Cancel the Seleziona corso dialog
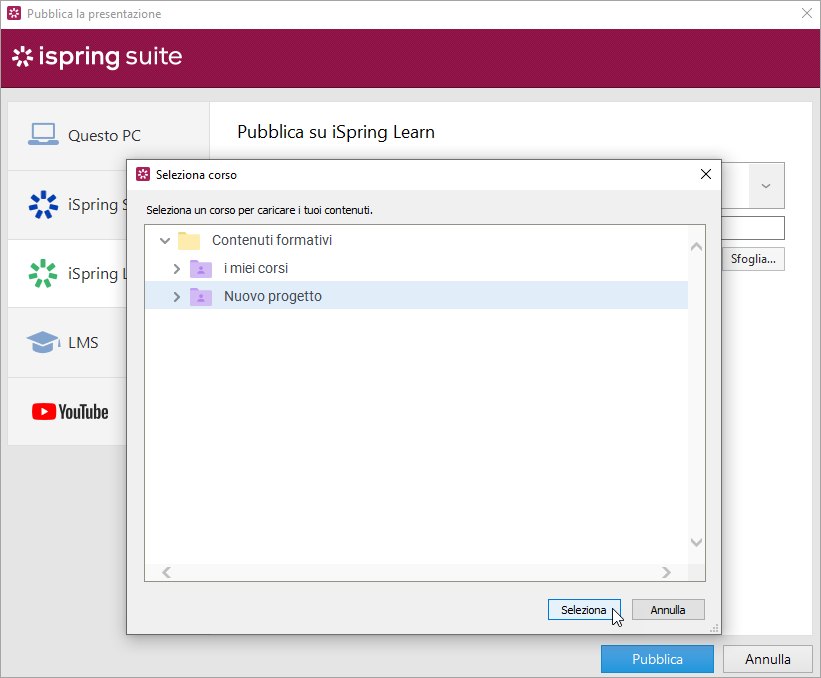 668,610
